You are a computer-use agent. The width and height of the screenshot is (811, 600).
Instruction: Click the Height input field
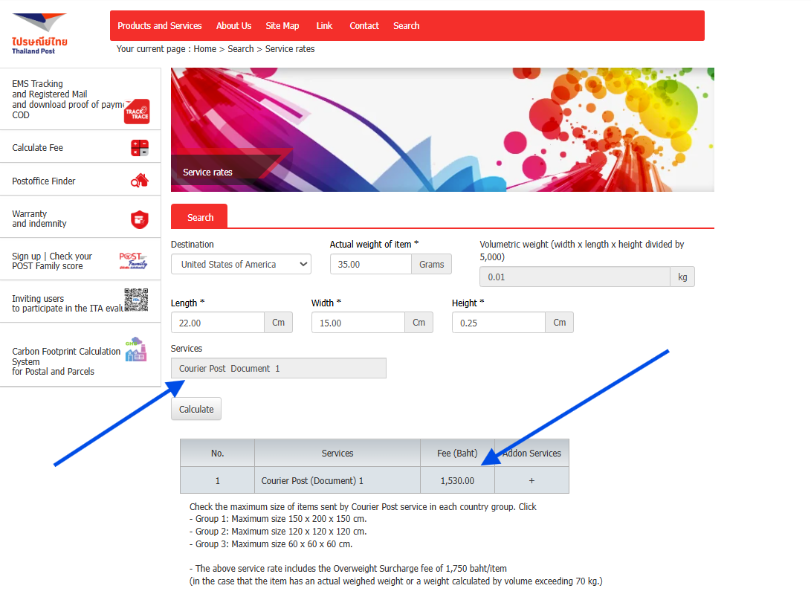(498, 323)
